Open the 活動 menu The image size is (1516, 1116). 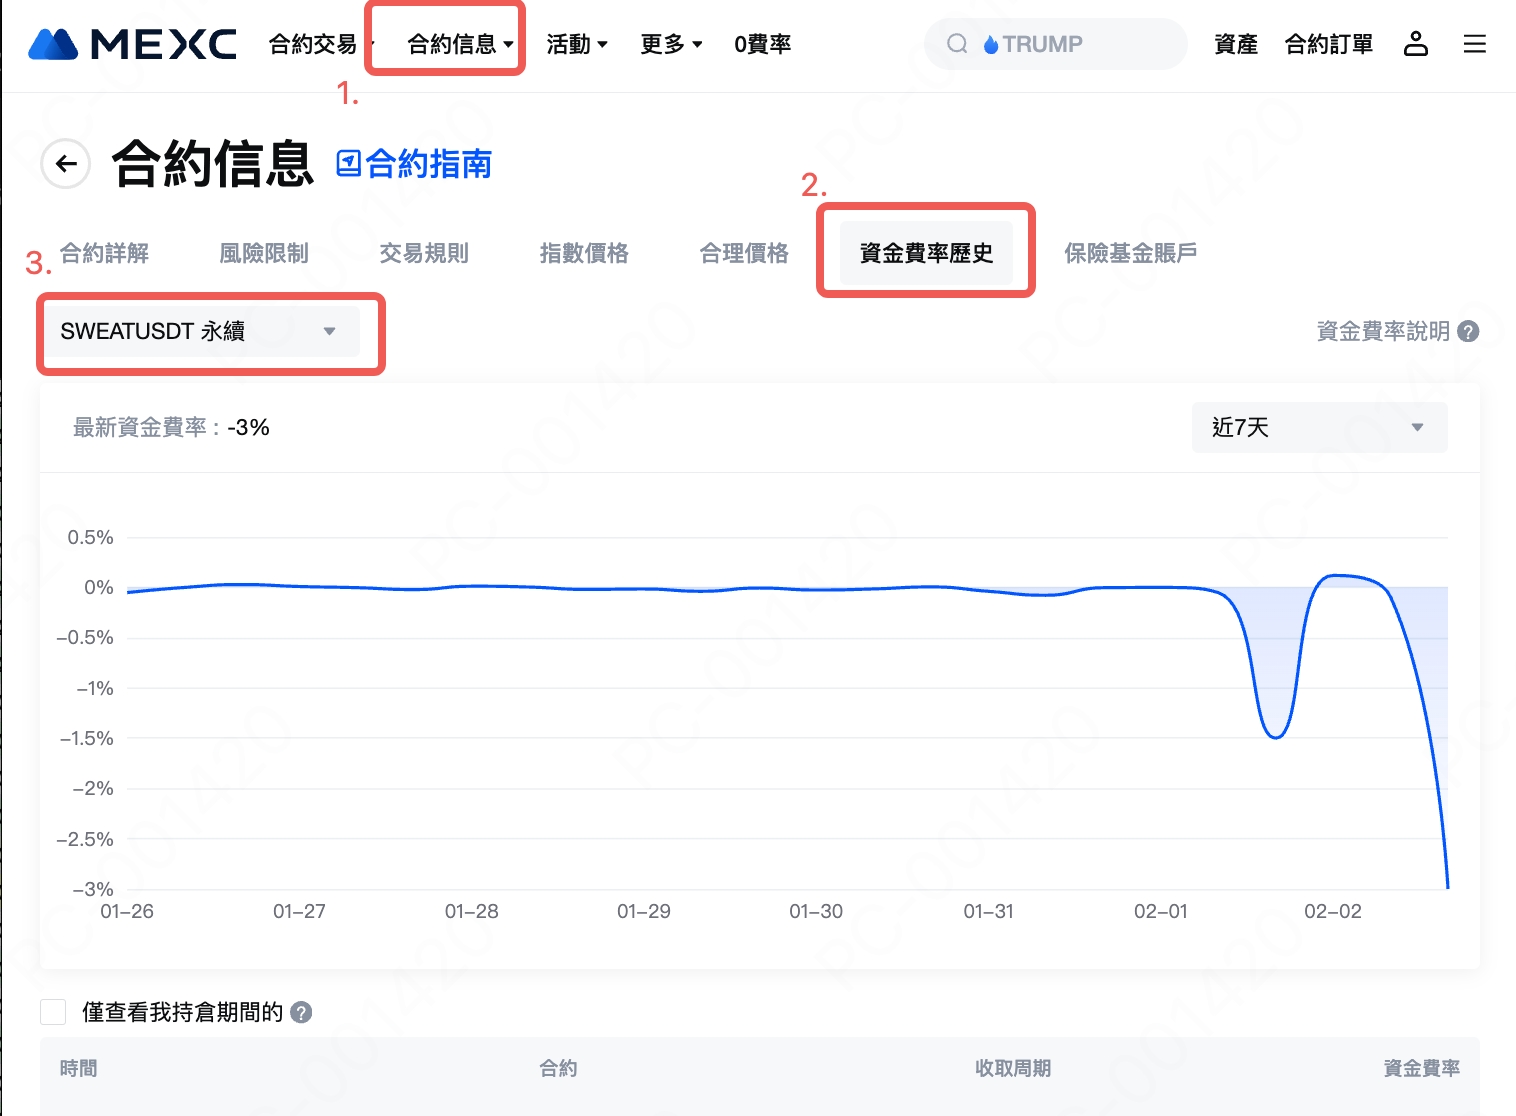577,44
